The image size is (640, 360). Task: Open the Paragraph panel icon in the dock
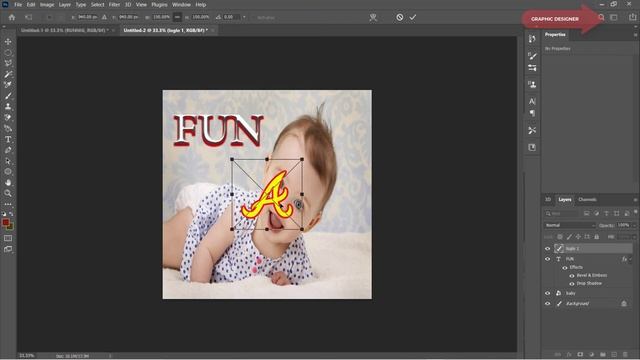(x=532, y=113)
